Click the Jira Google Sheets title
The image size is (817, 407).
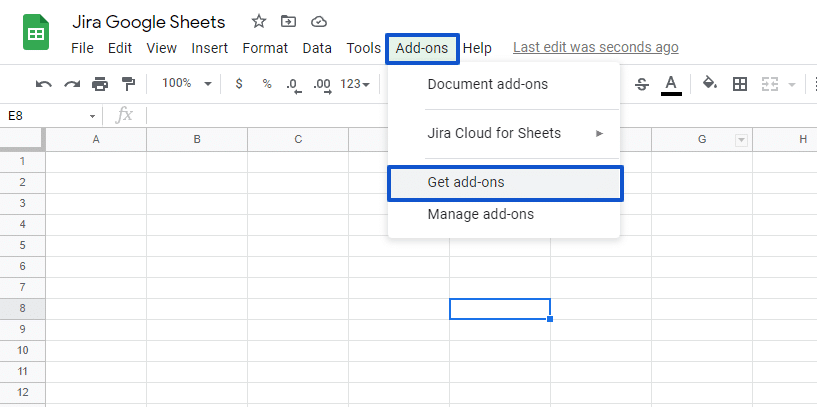pos(148,22)
